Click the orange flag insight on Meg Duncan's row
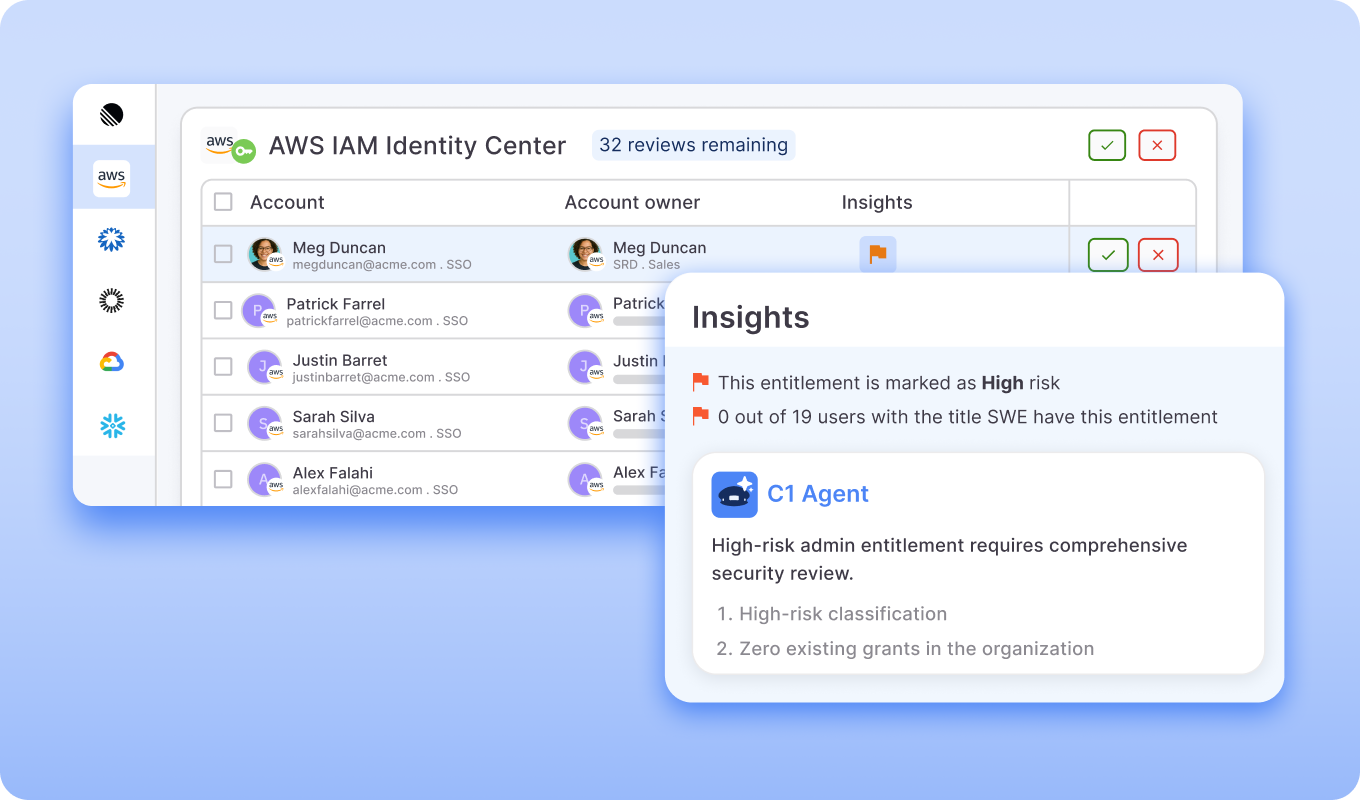Screen dimensions: 1360x800 877,254
